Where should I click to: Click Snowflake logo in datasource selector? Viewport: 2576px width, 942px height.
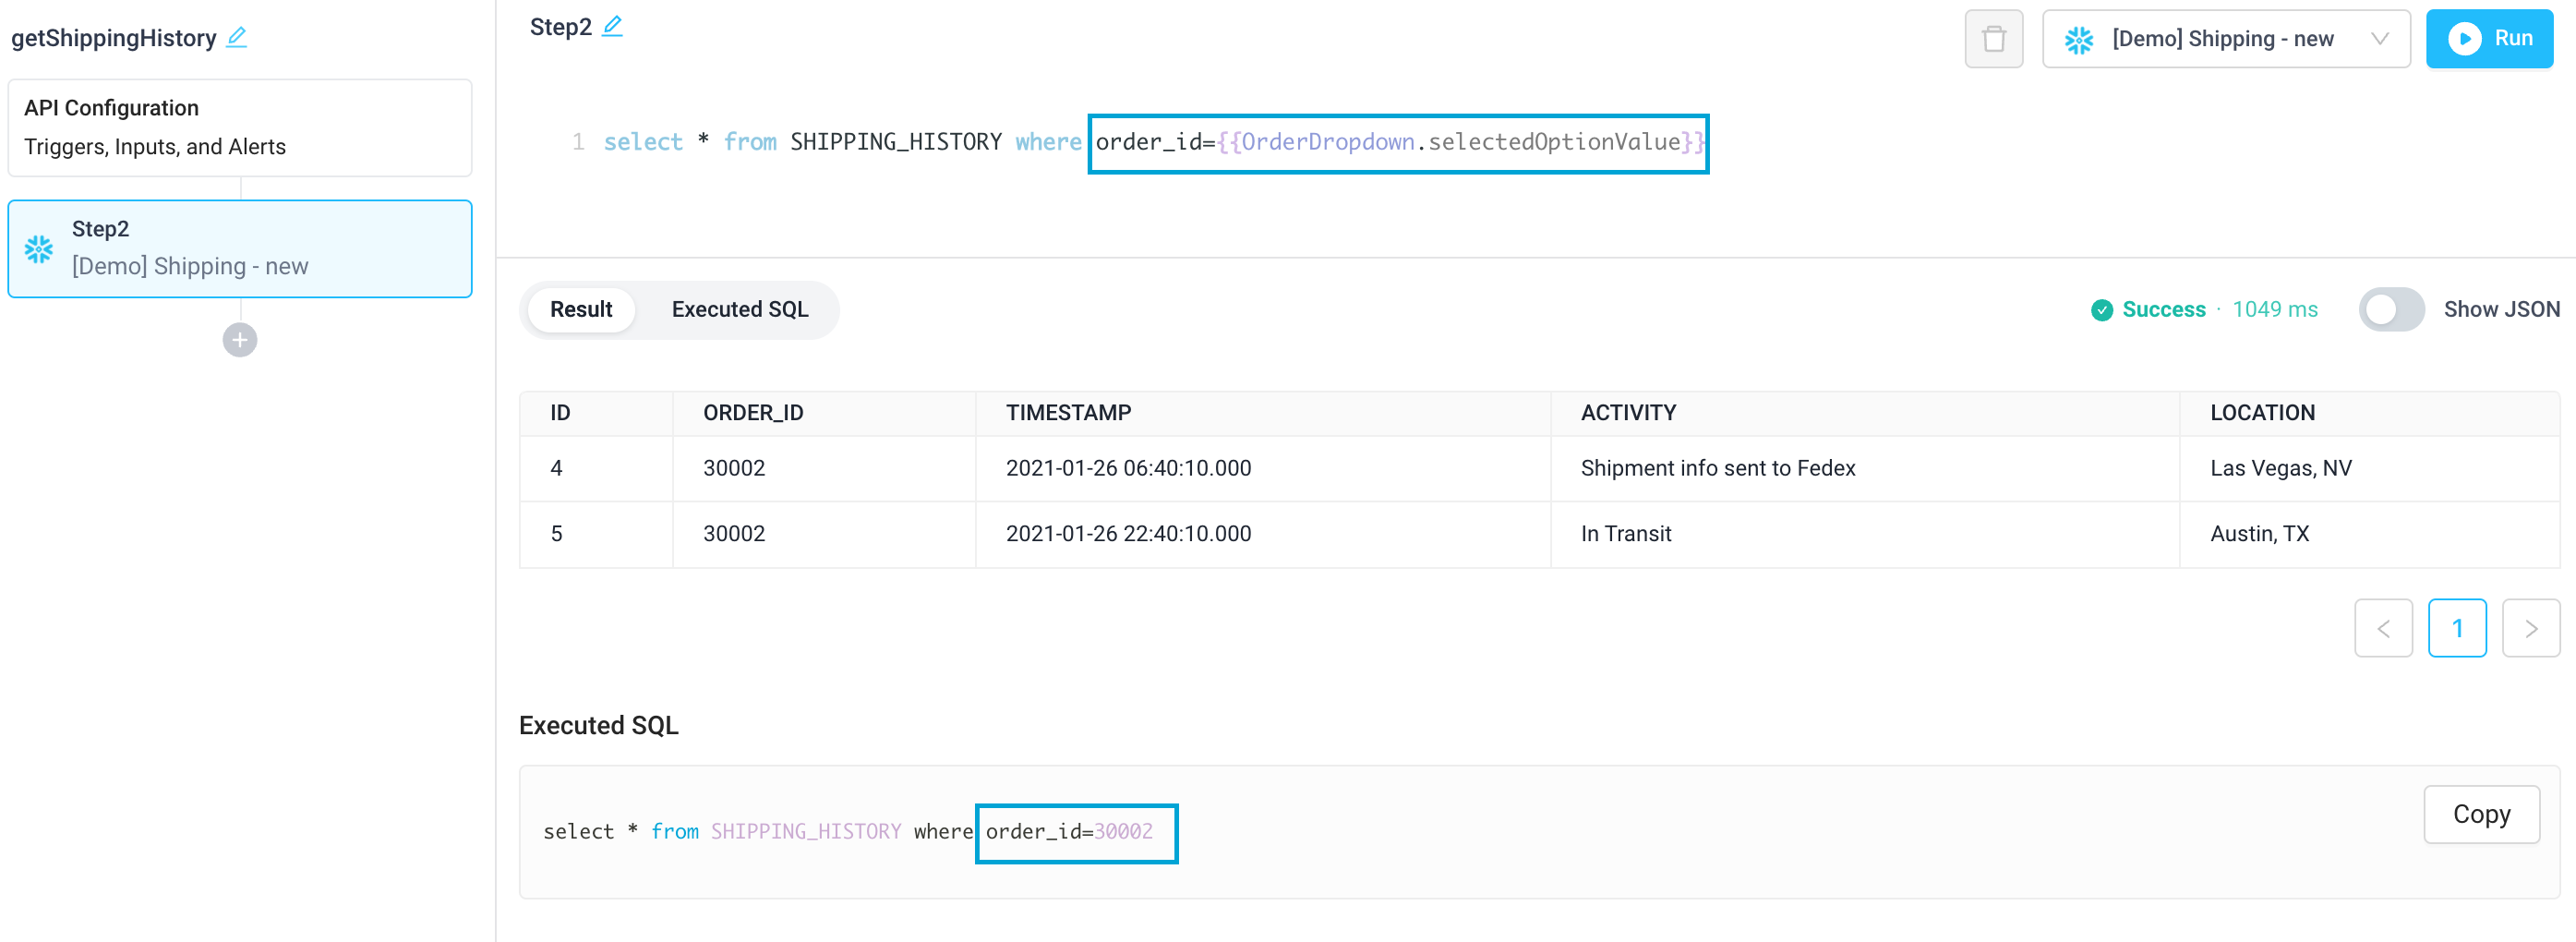point(2079,40)
